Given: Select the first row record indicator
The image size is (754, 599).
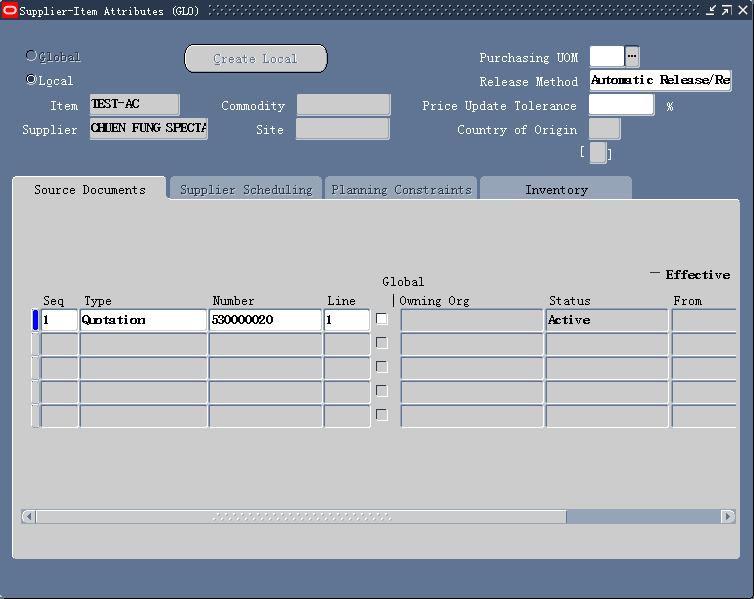Looking at the screenshot, I should (x=36, y=320).
